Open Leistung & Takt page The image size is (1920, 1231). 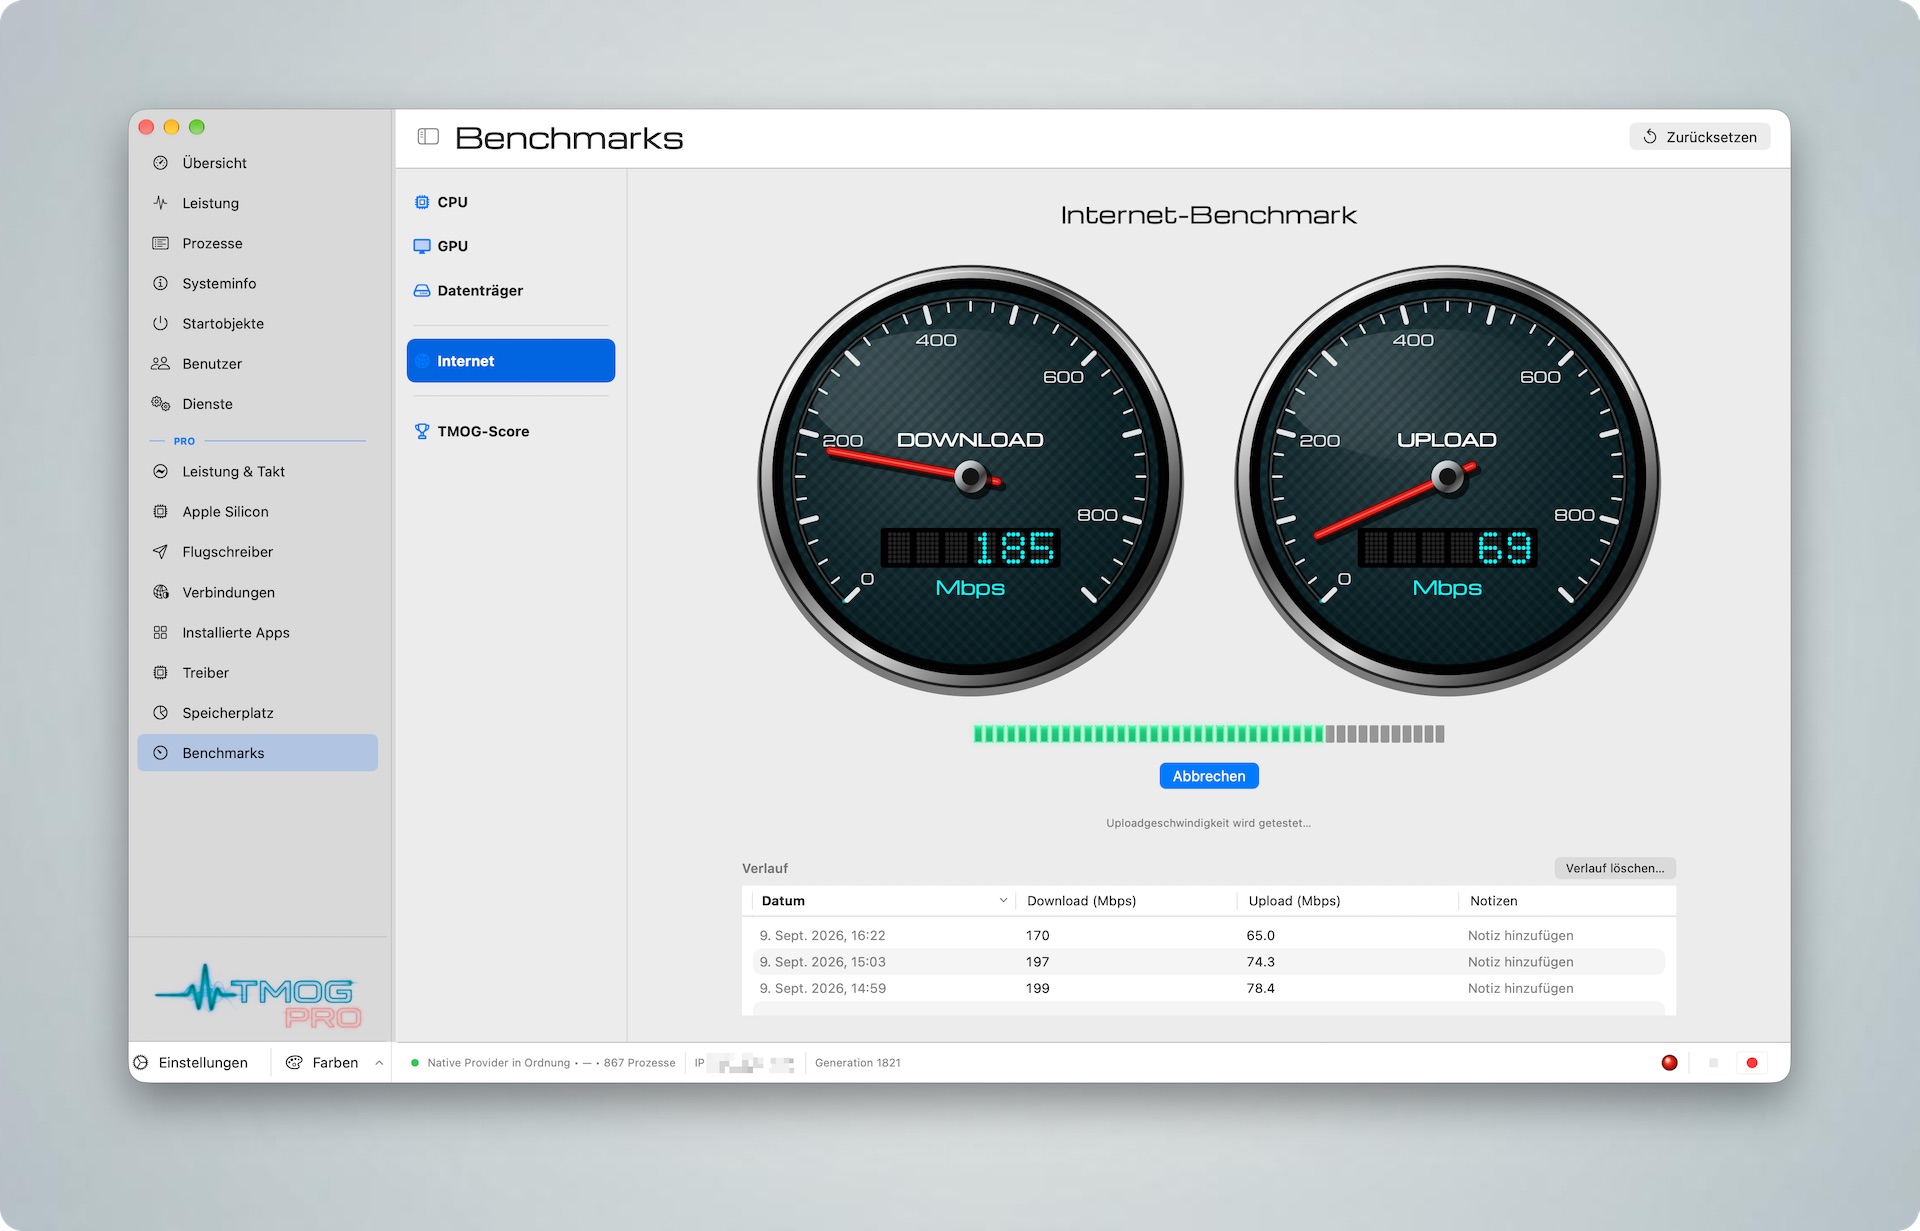[x=257, y=471]
